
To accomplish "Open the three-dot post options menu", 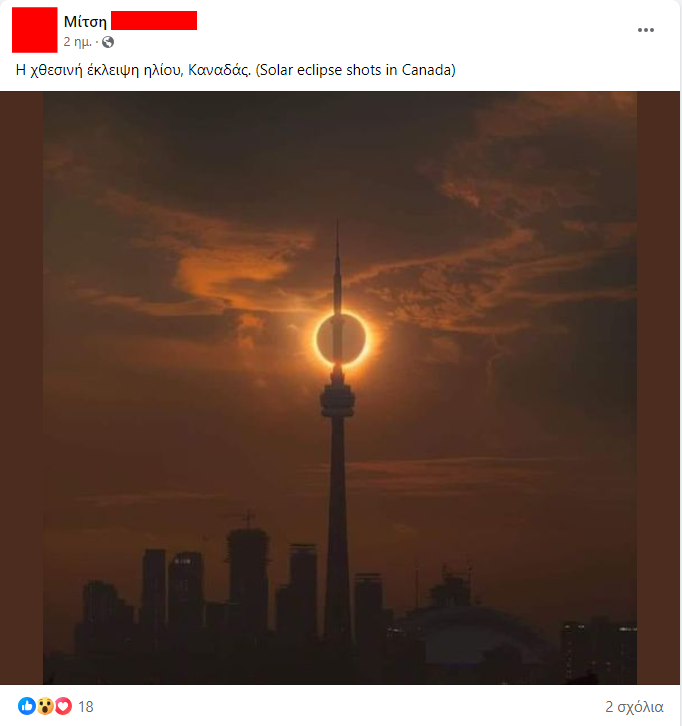I will (x=645, y=30).
